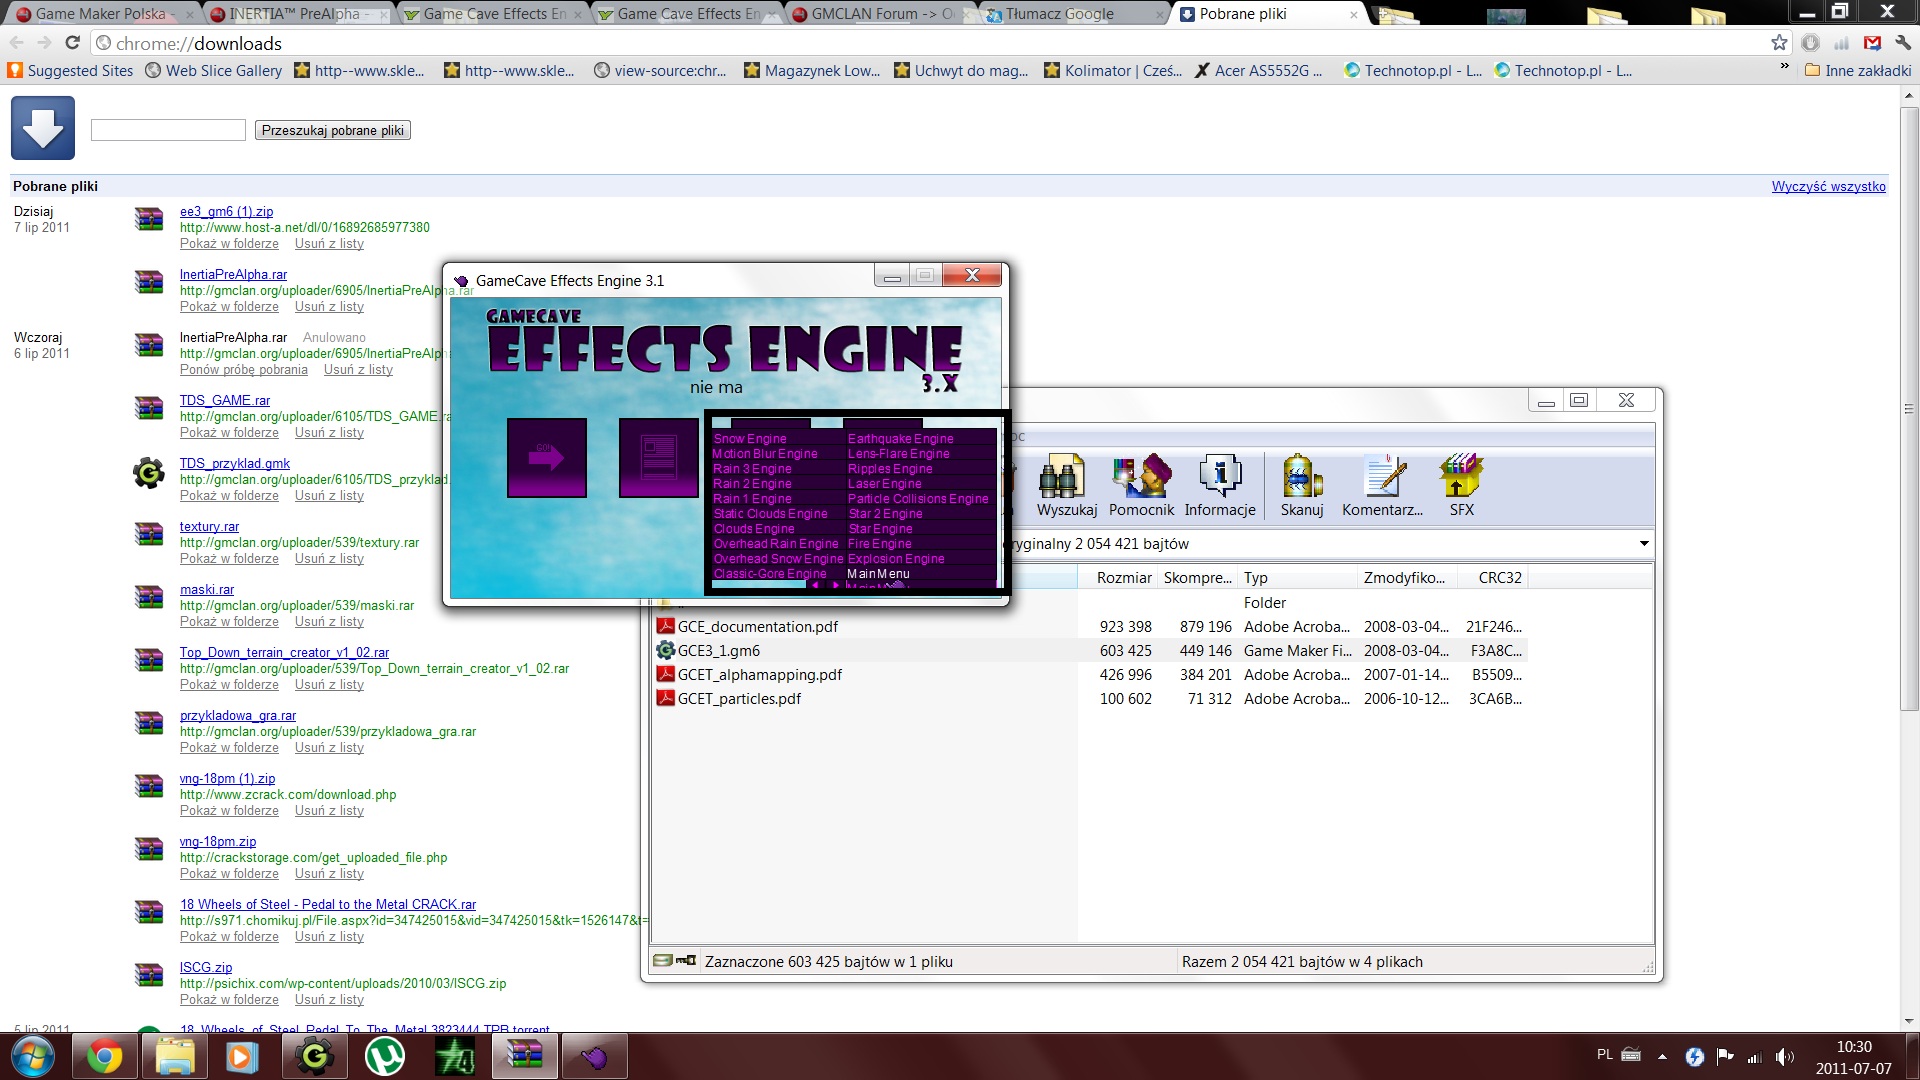Click the SFX archive icon
Viewport: 1920px width, 1080px height.
click(x=1461, y=477)
